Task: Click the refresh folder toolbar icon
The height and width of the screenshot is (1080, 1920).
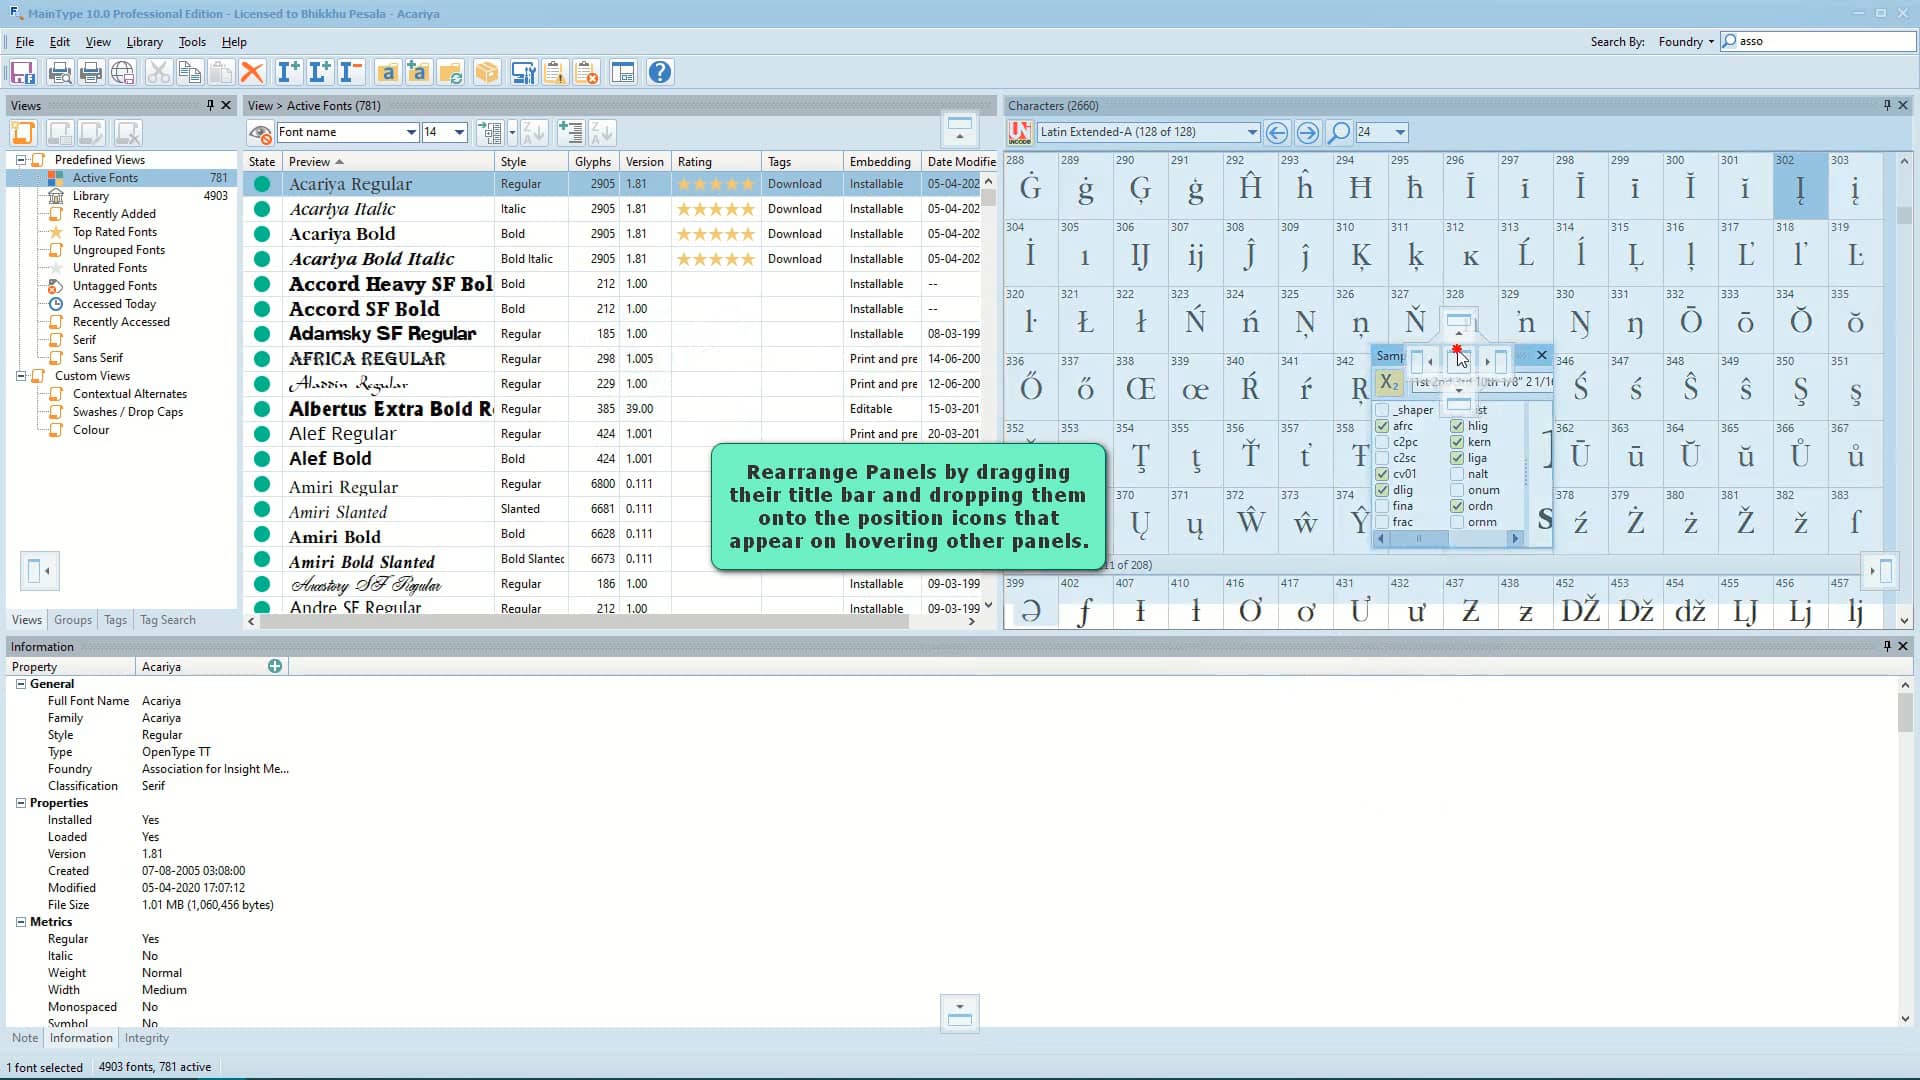Action: [x=451, y=72]
